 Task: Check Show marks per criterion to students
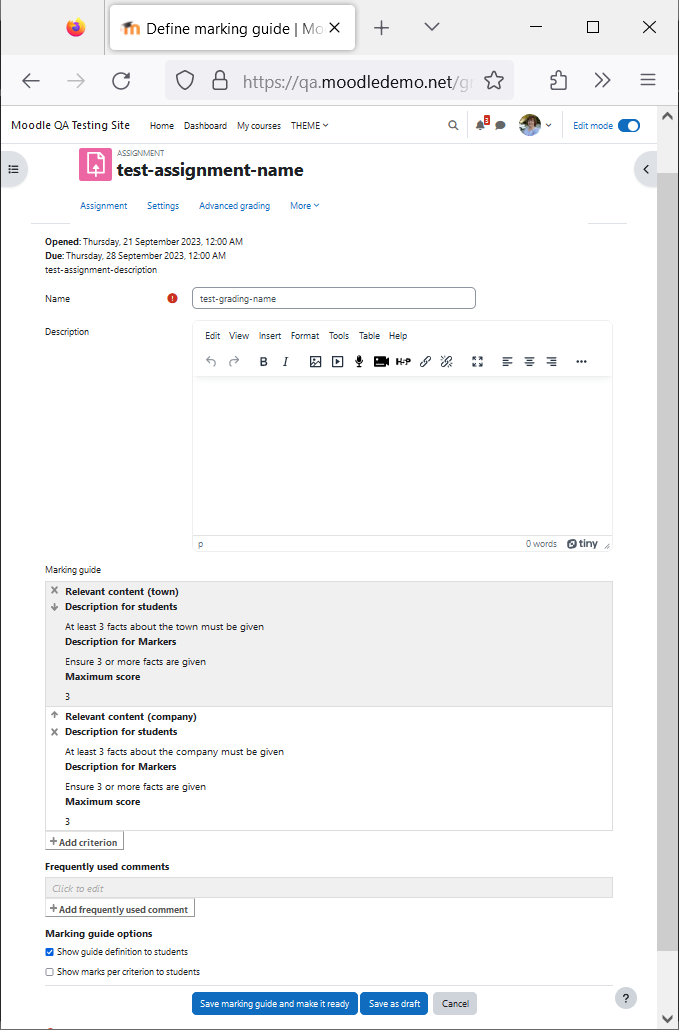(x=49, y=972)
